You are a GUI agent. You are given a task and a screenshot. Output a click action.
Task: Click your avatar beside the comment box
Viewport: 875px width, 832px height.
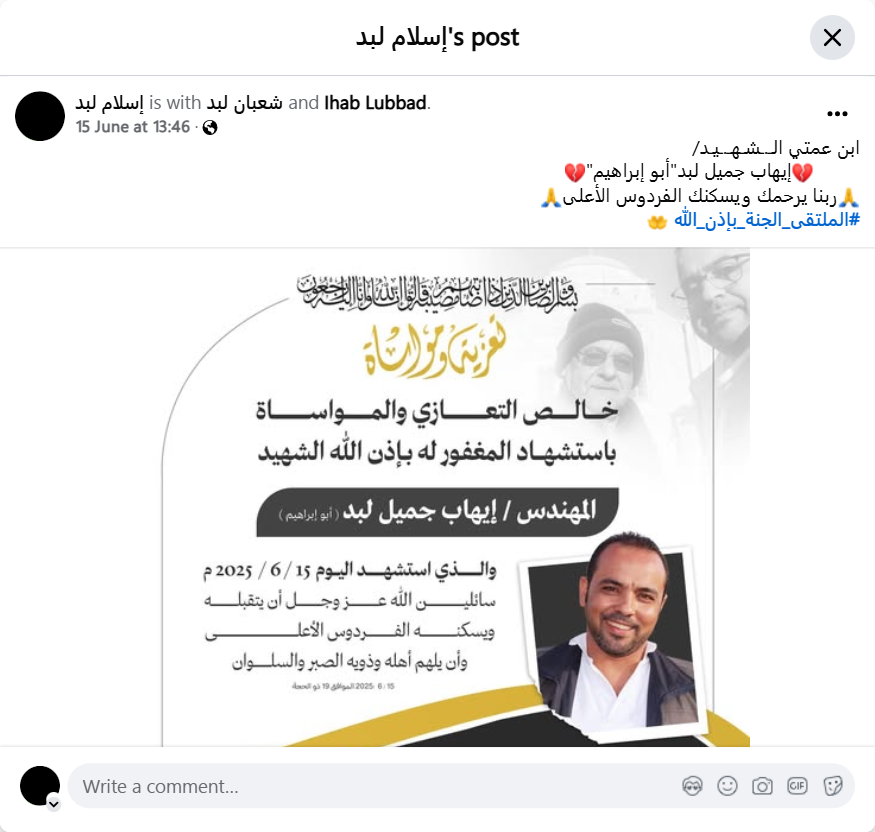pos(40,786)
